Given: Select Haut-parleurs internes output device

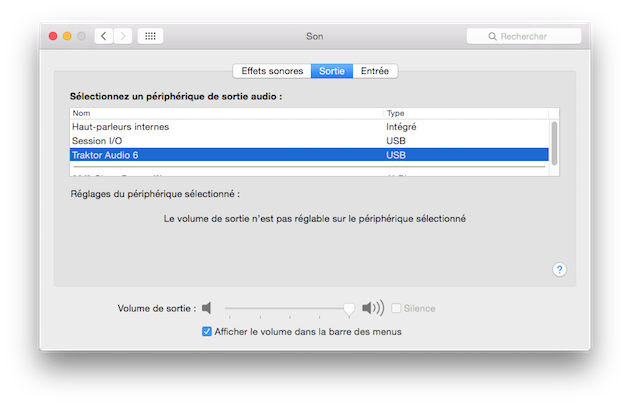Looking at the screenshot, I should (309, 127).
